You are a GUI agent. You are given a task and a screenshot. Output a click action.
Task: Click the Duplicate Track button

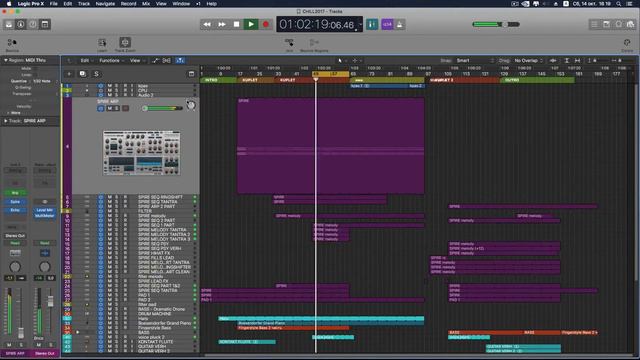[x=83, y=74]
